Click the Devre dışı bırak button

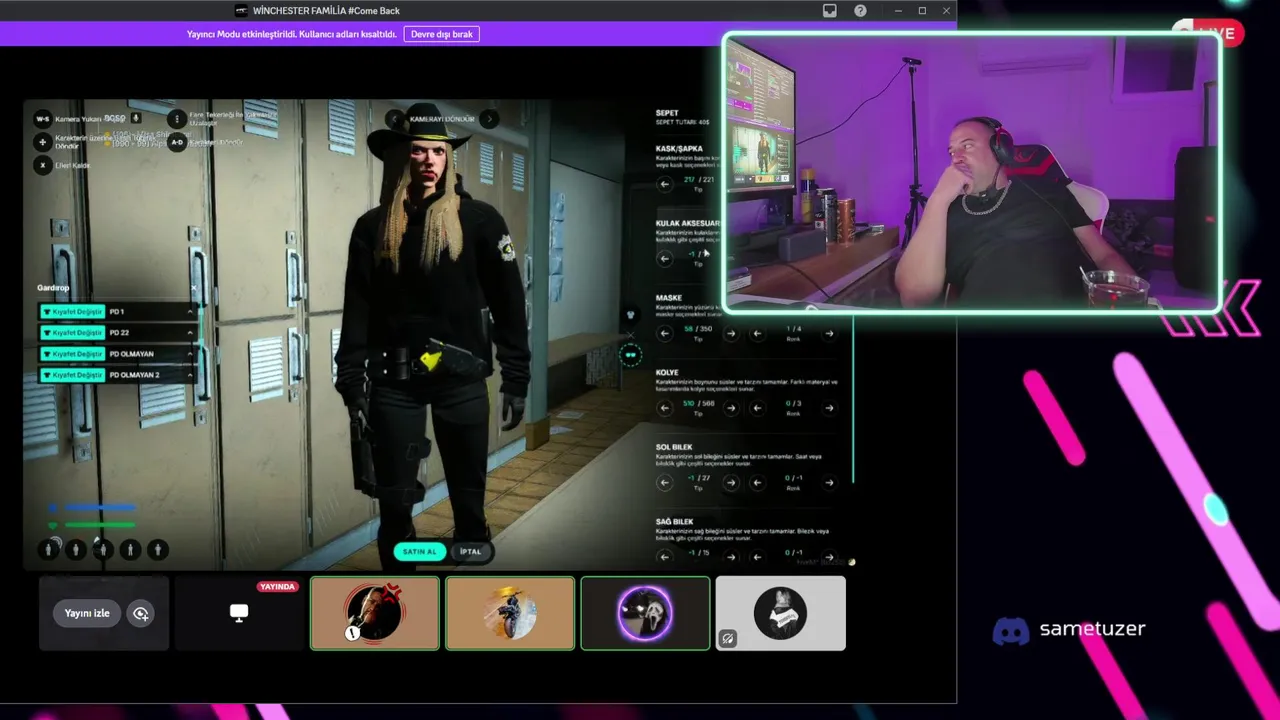[x=441, y=34]
